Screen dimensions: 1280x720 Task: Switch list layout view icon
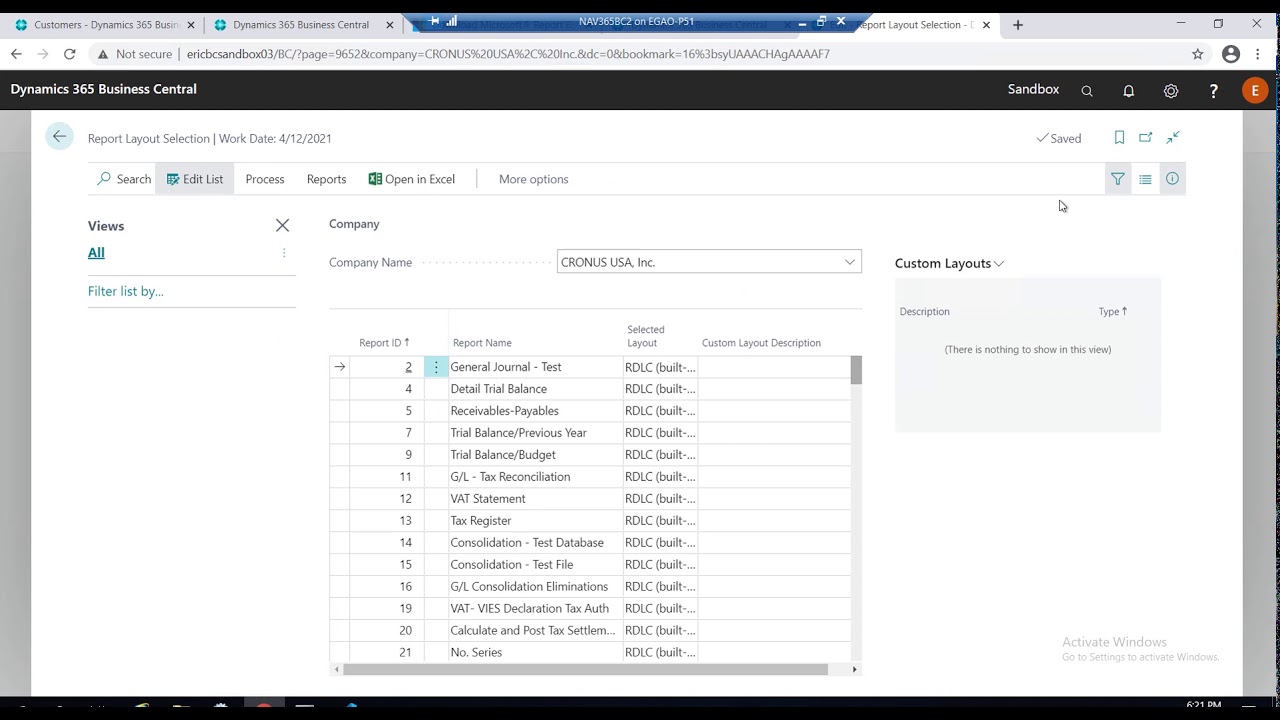click(1145, 179)
